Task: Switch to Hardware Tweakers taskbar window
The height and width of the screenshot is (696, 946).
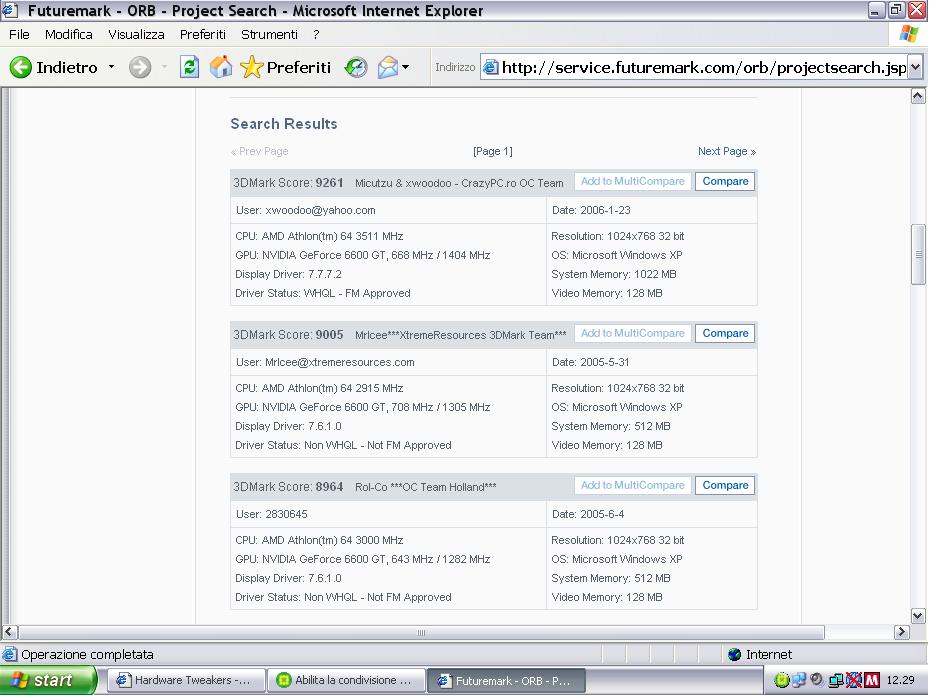Action: click(x=186, y=680)
